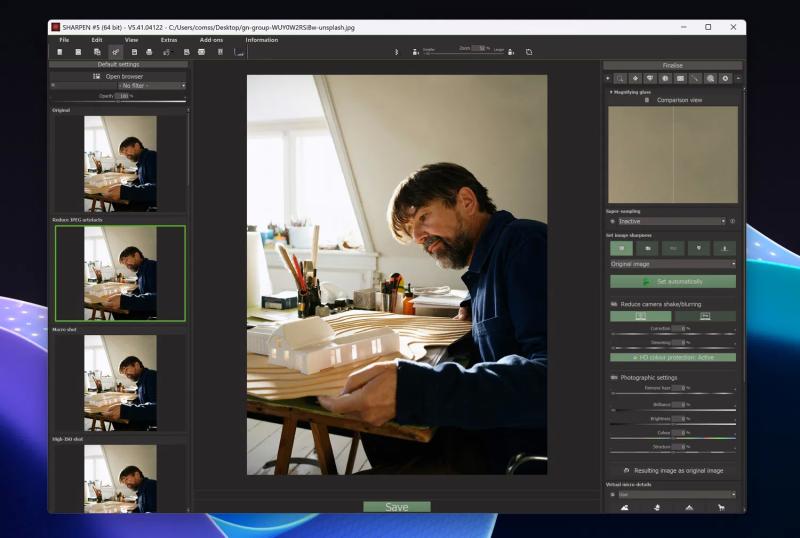Click the Save button

point(396,507)
